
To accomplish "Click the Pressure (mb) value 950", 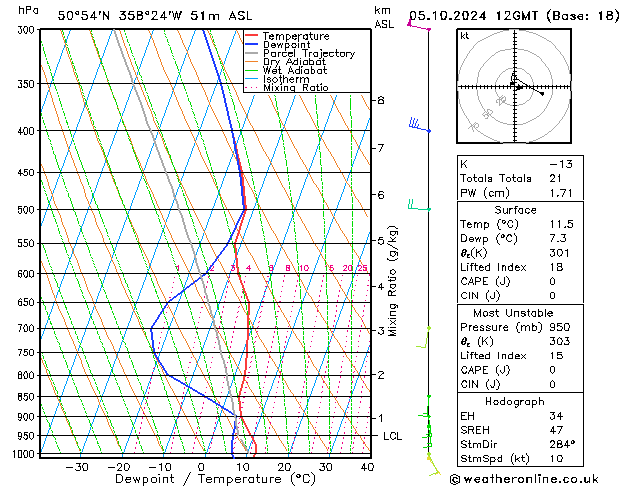I will pos(560,327).
